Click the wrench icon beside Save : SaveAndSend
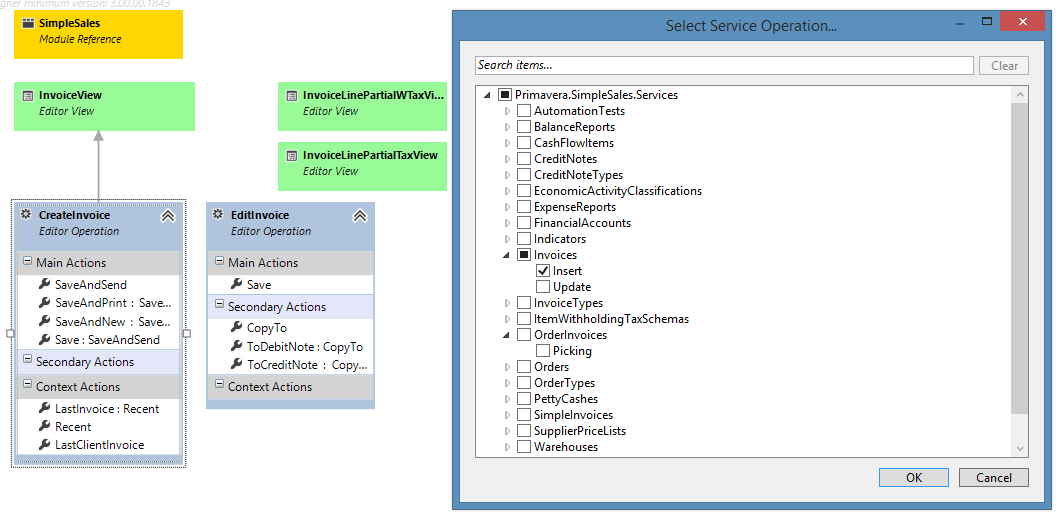 [x=45, y=339]
